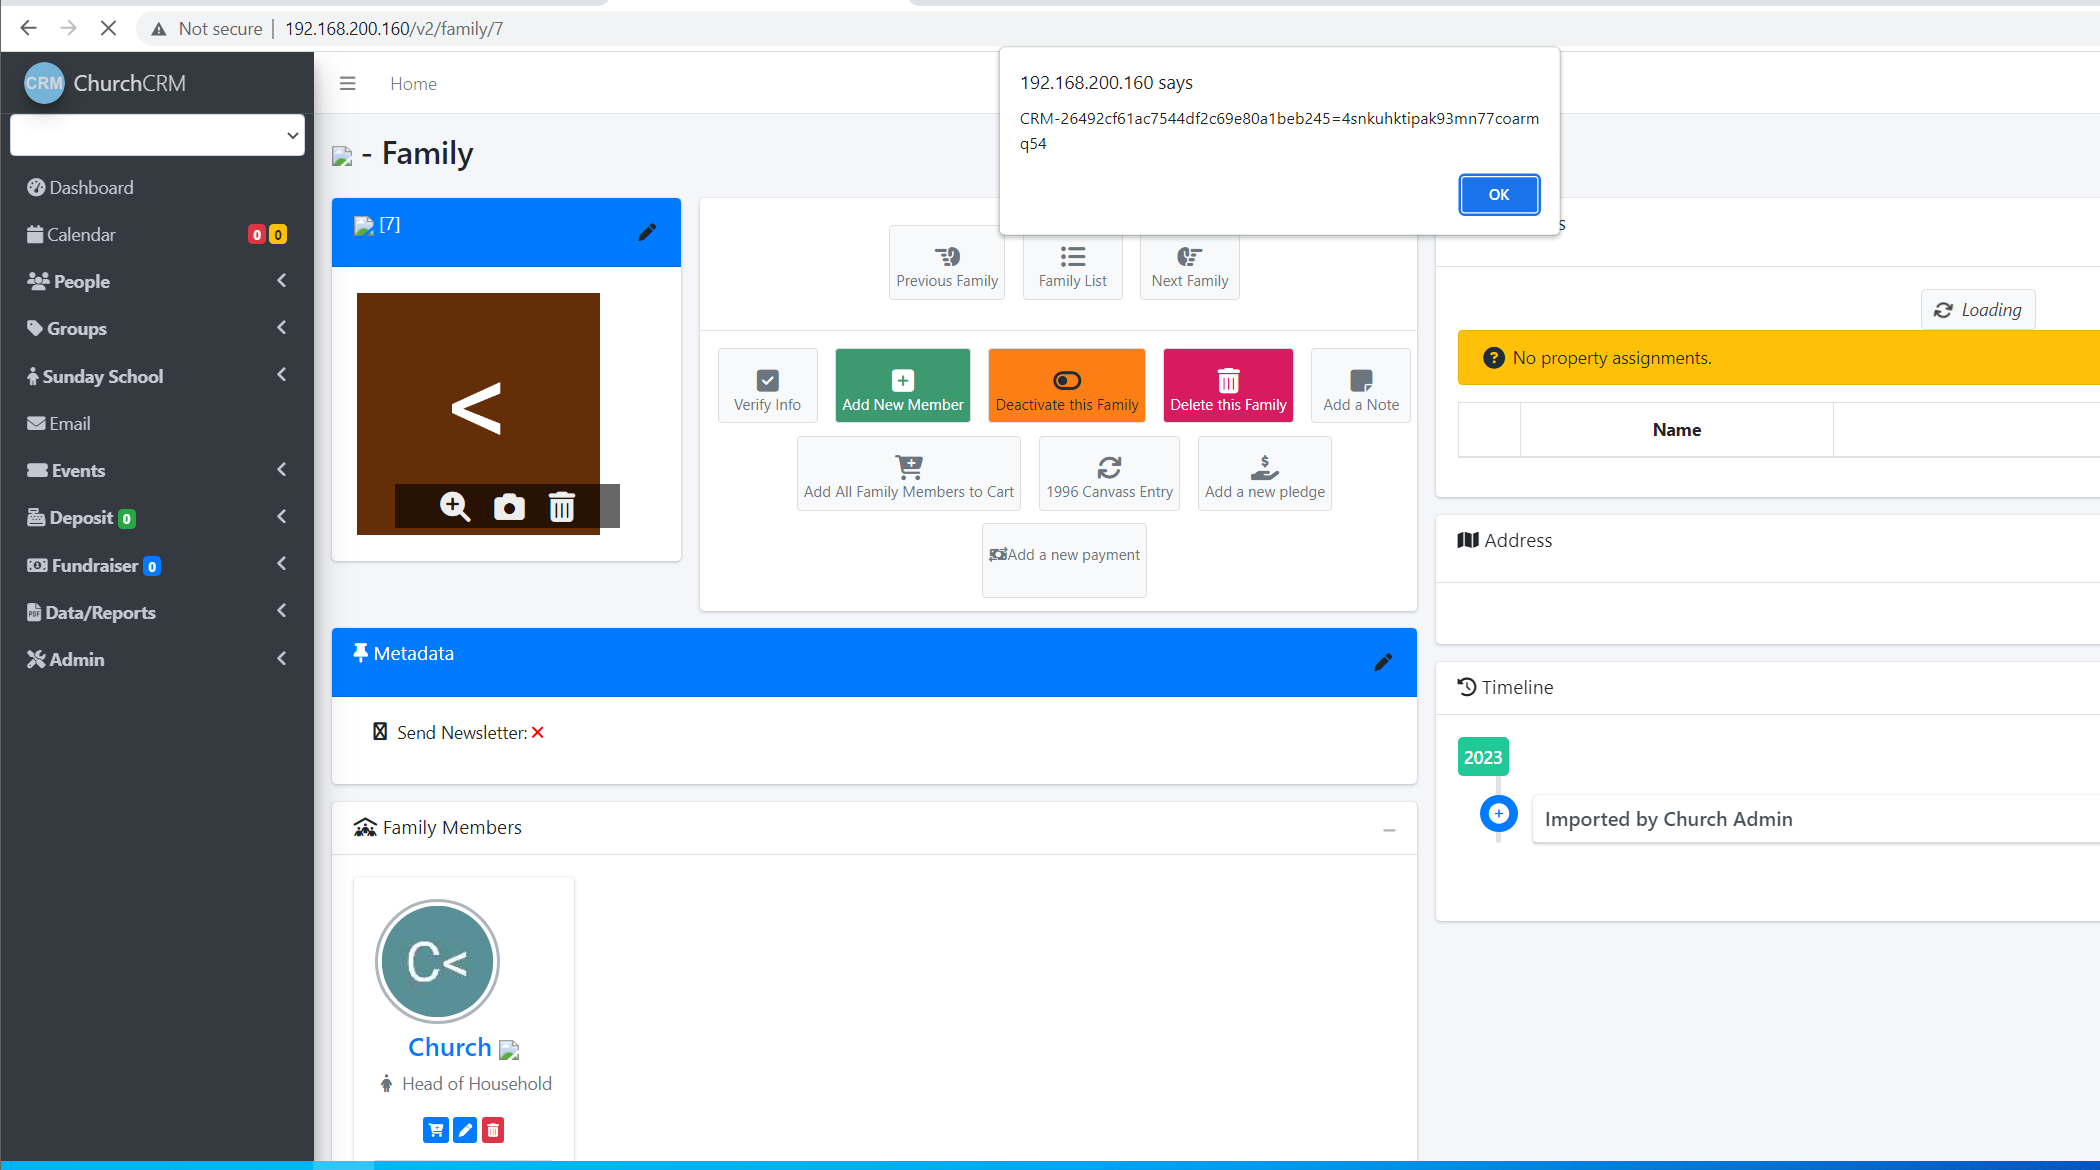Click Add New Member button
The height and width of the screenshot is (1170, 2100).
(x=903, y=387)
